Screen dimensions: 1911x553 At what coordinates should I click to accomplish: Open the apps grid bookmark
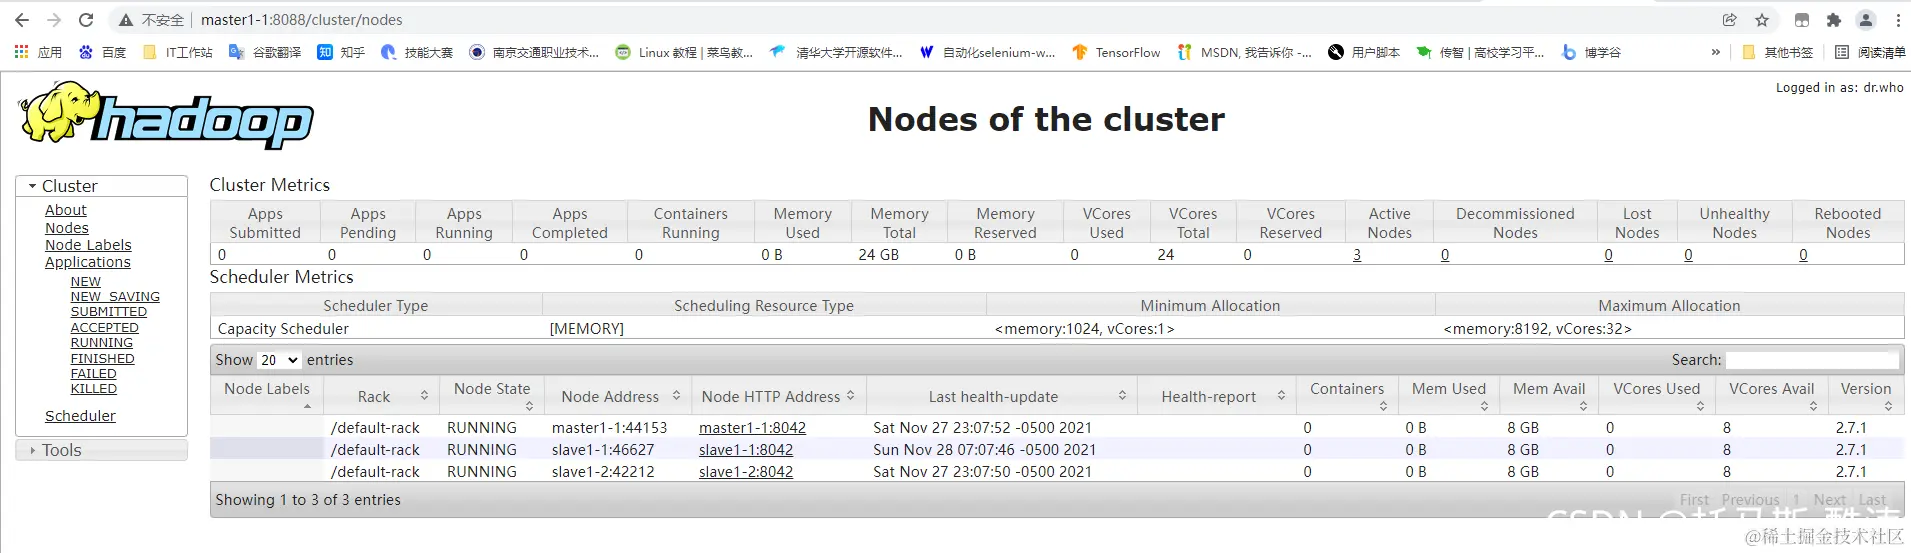[38, 52]
